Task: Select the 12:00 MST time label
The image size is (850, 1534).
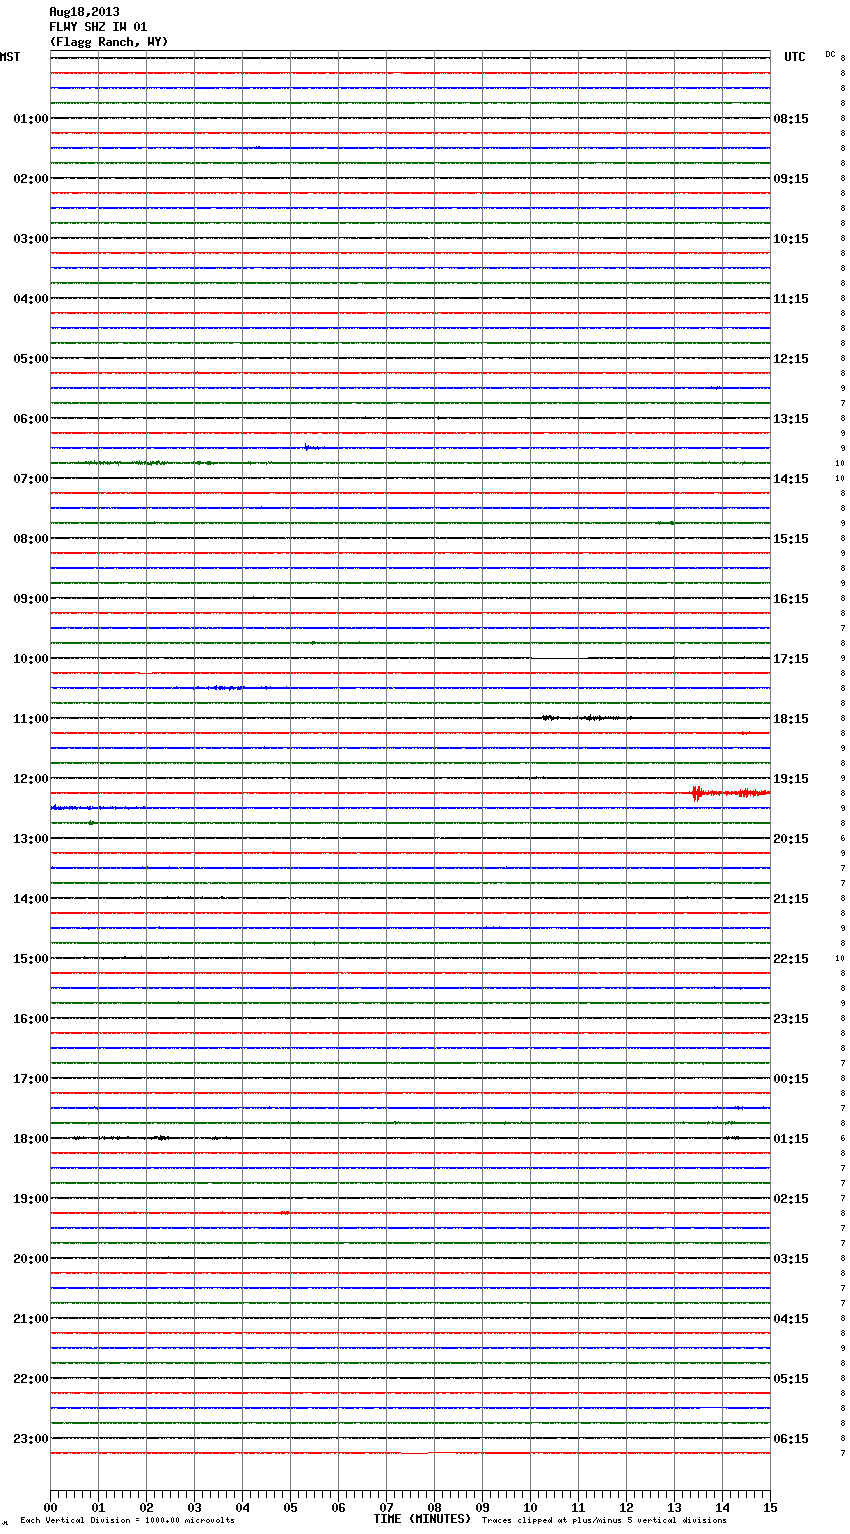Action: tap(30, 779)
